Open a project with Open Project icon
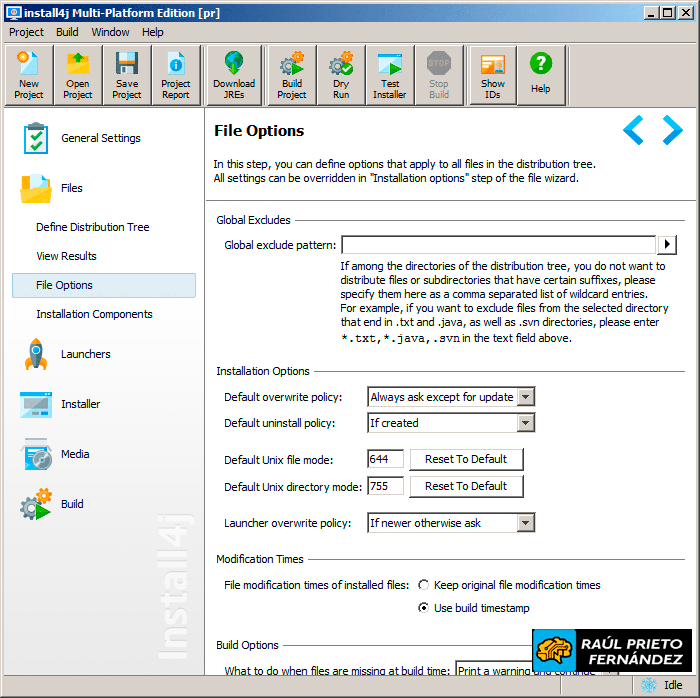 (x=78, y=75)
